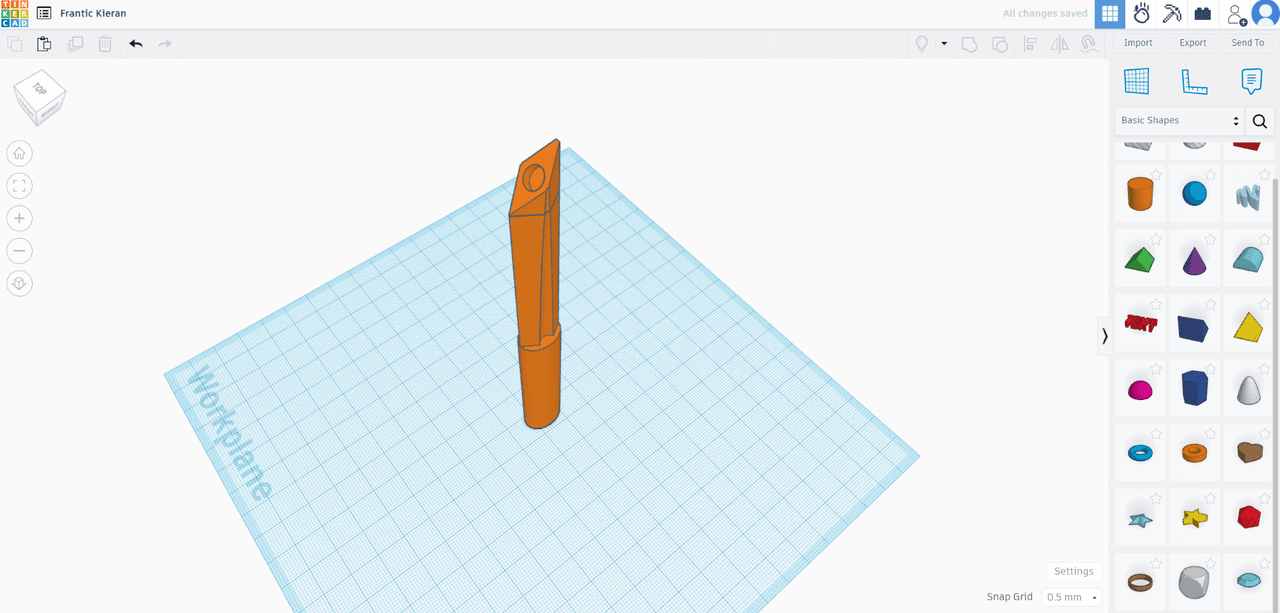
Task: Open the Basic Shapes library dropdown
Action: click(x=1180, y=121)
